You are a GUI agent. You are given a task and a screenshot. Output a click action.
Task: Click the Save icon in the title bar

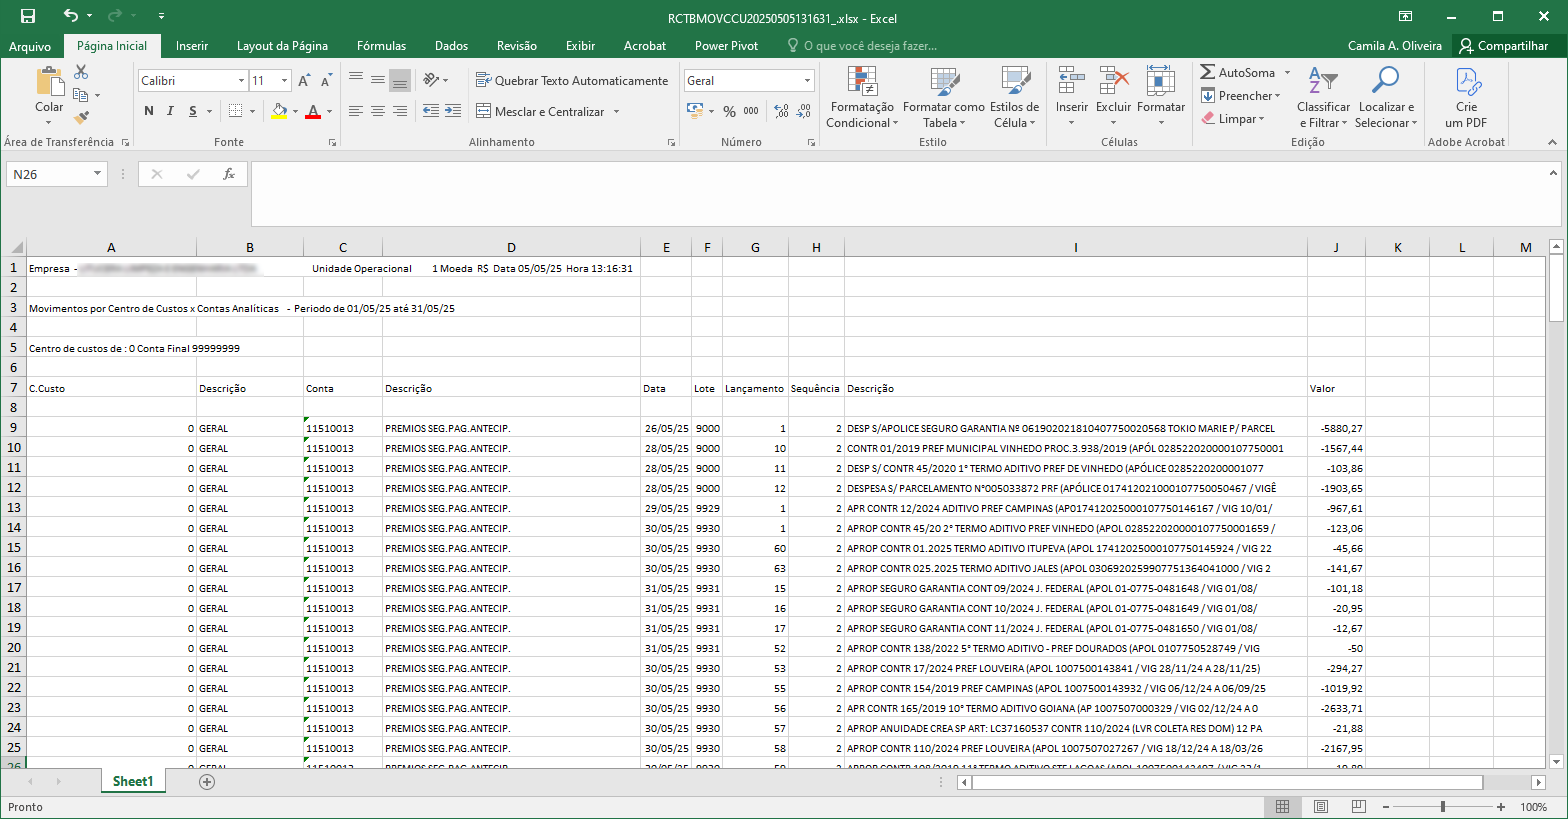point(28,16)
